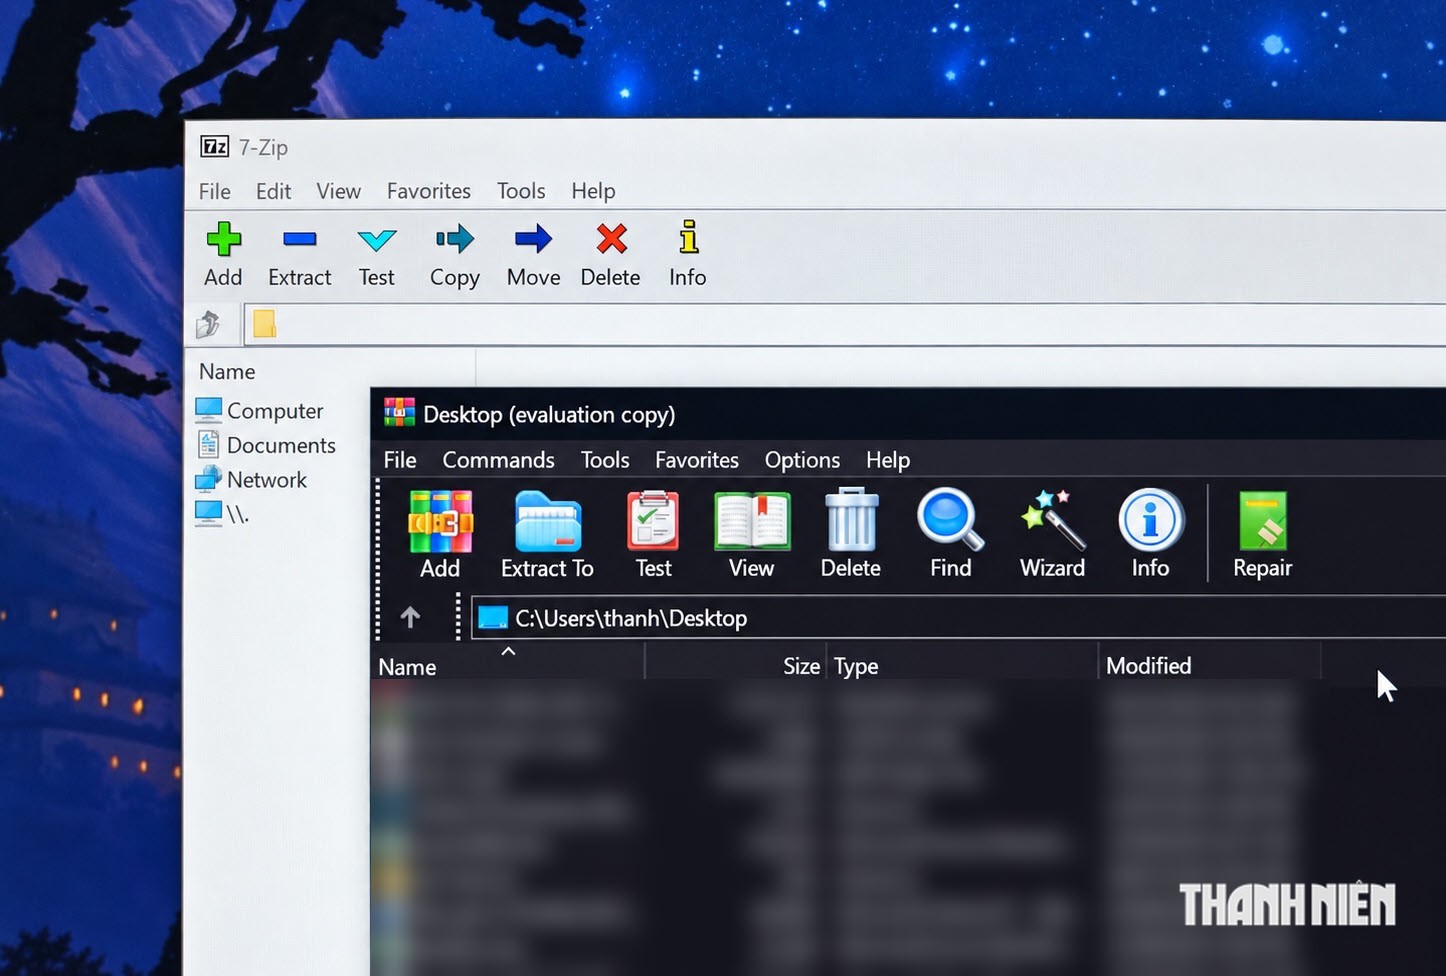This screenshot has height=976, width=1446.
Task: Click the WinRAR Add books icon
Action: pos(440,521)
